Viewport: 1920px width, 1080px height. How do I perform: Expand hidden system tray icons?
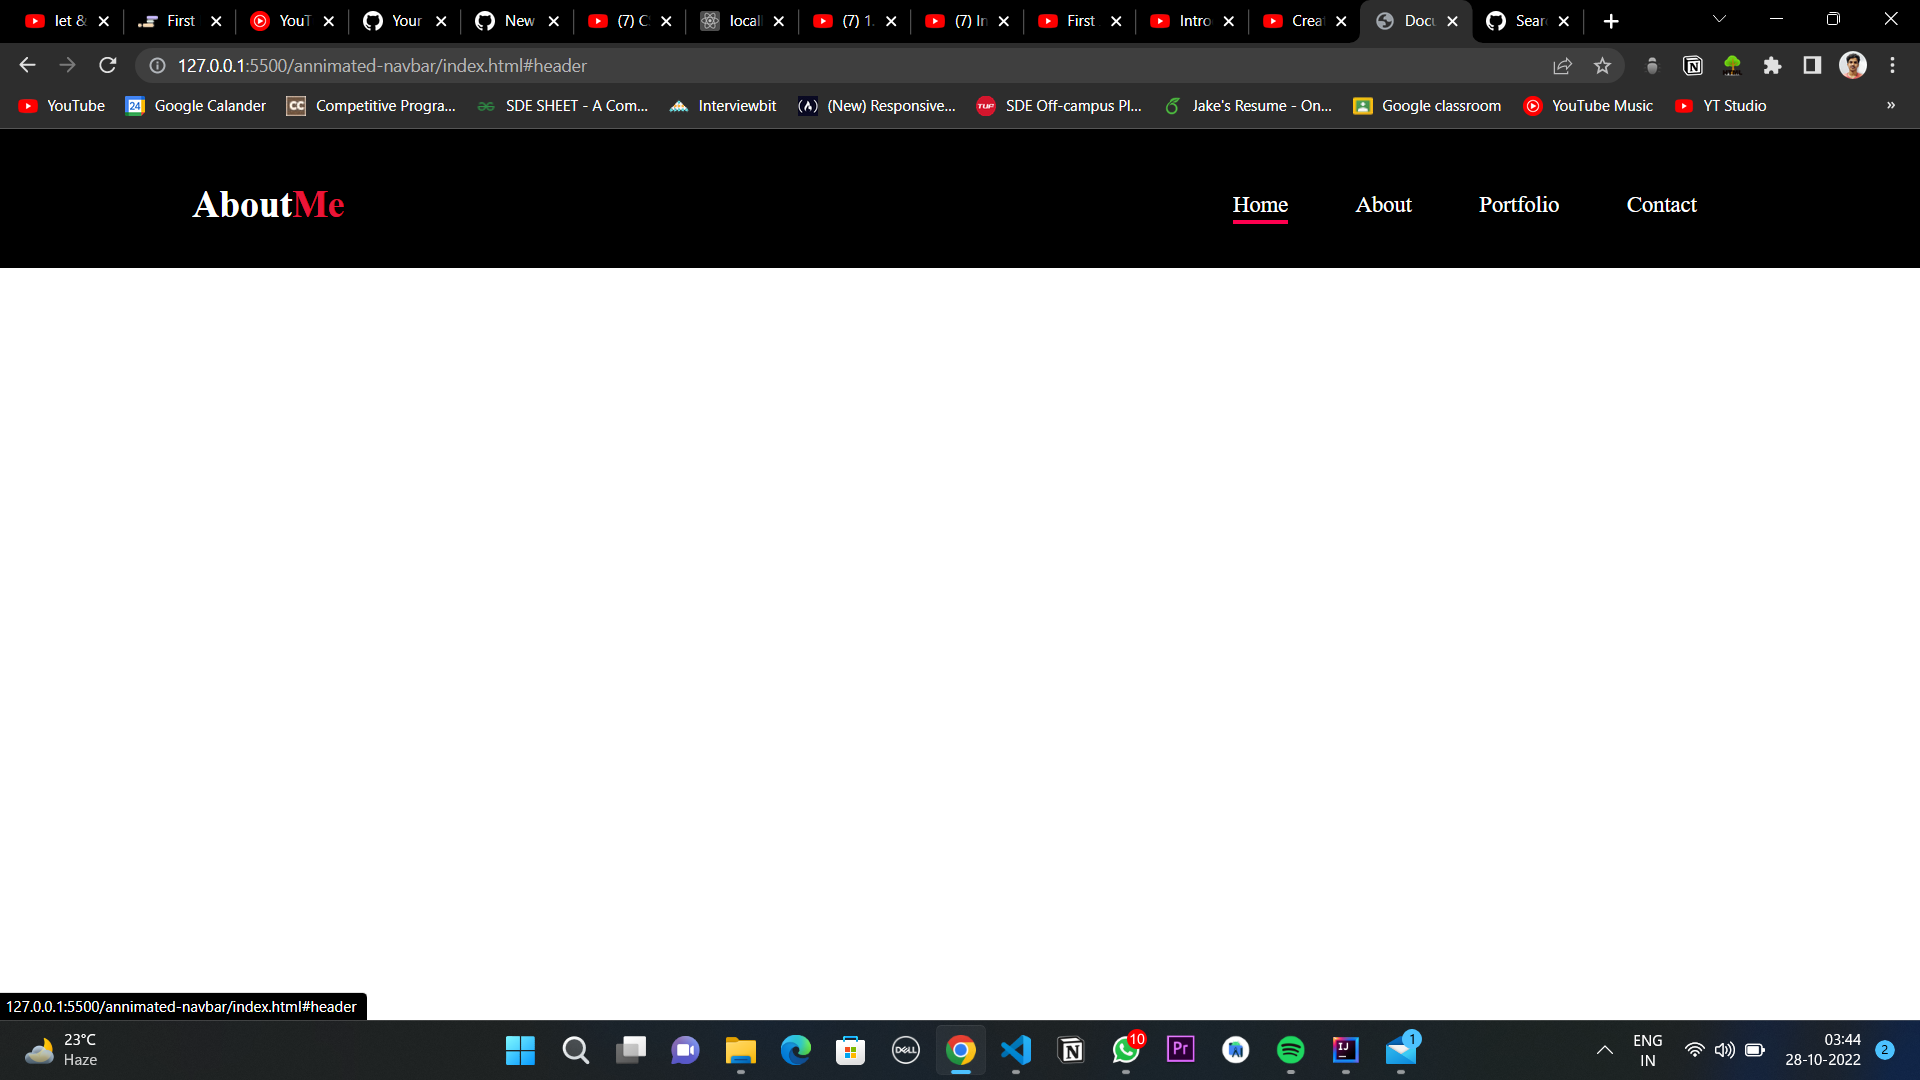(x=1604, y=1050)
